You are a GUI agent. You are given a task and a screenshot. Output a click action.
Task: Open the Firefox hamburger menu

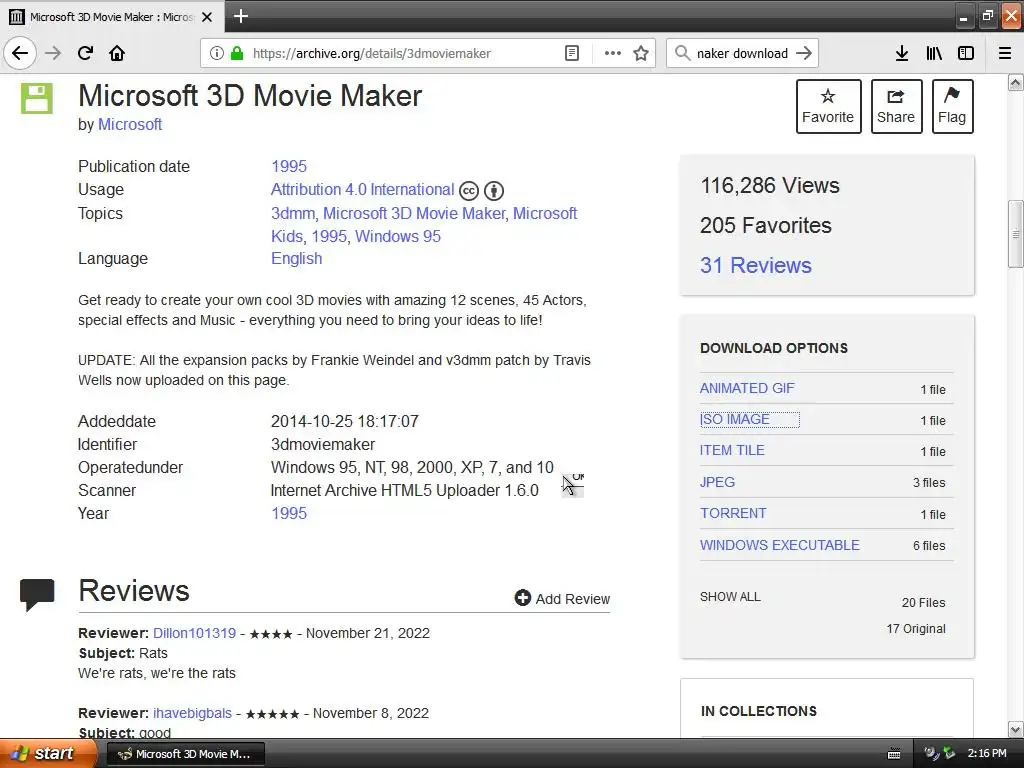click(x=1005, y=53)
